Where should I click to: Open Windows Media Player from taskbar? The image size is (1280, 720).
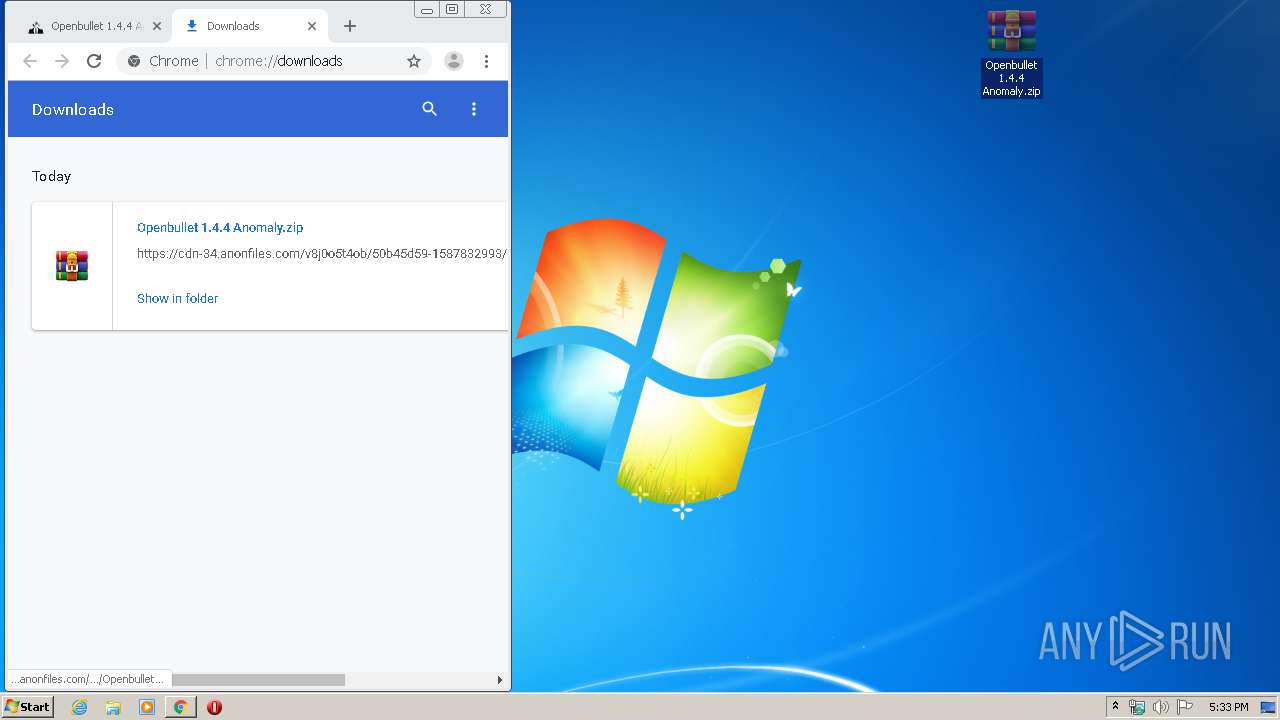147,707
